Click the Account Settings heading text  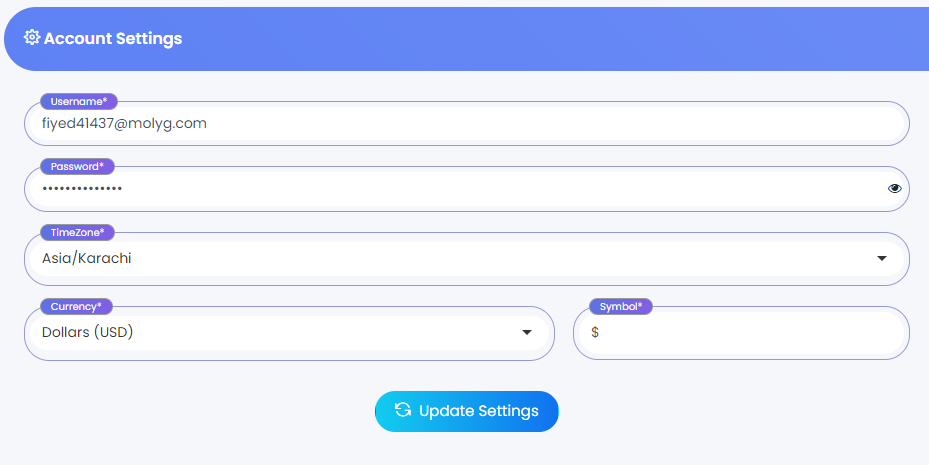click(113, 39)
